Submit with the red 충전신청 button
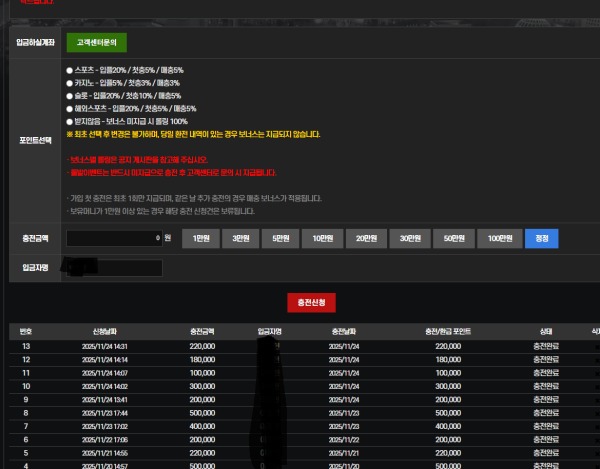Viewport: 600px width, 469px height. [311, 302]
